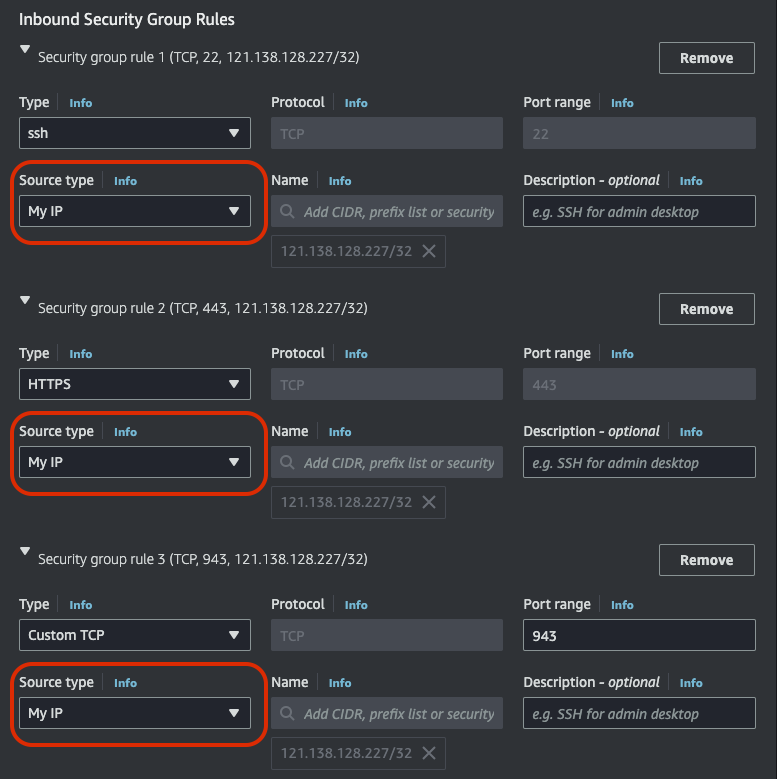Click search icon in rule 3 Name field
Image resolution: width=777 pixels, height=779 pixels.
pos(287,713)
